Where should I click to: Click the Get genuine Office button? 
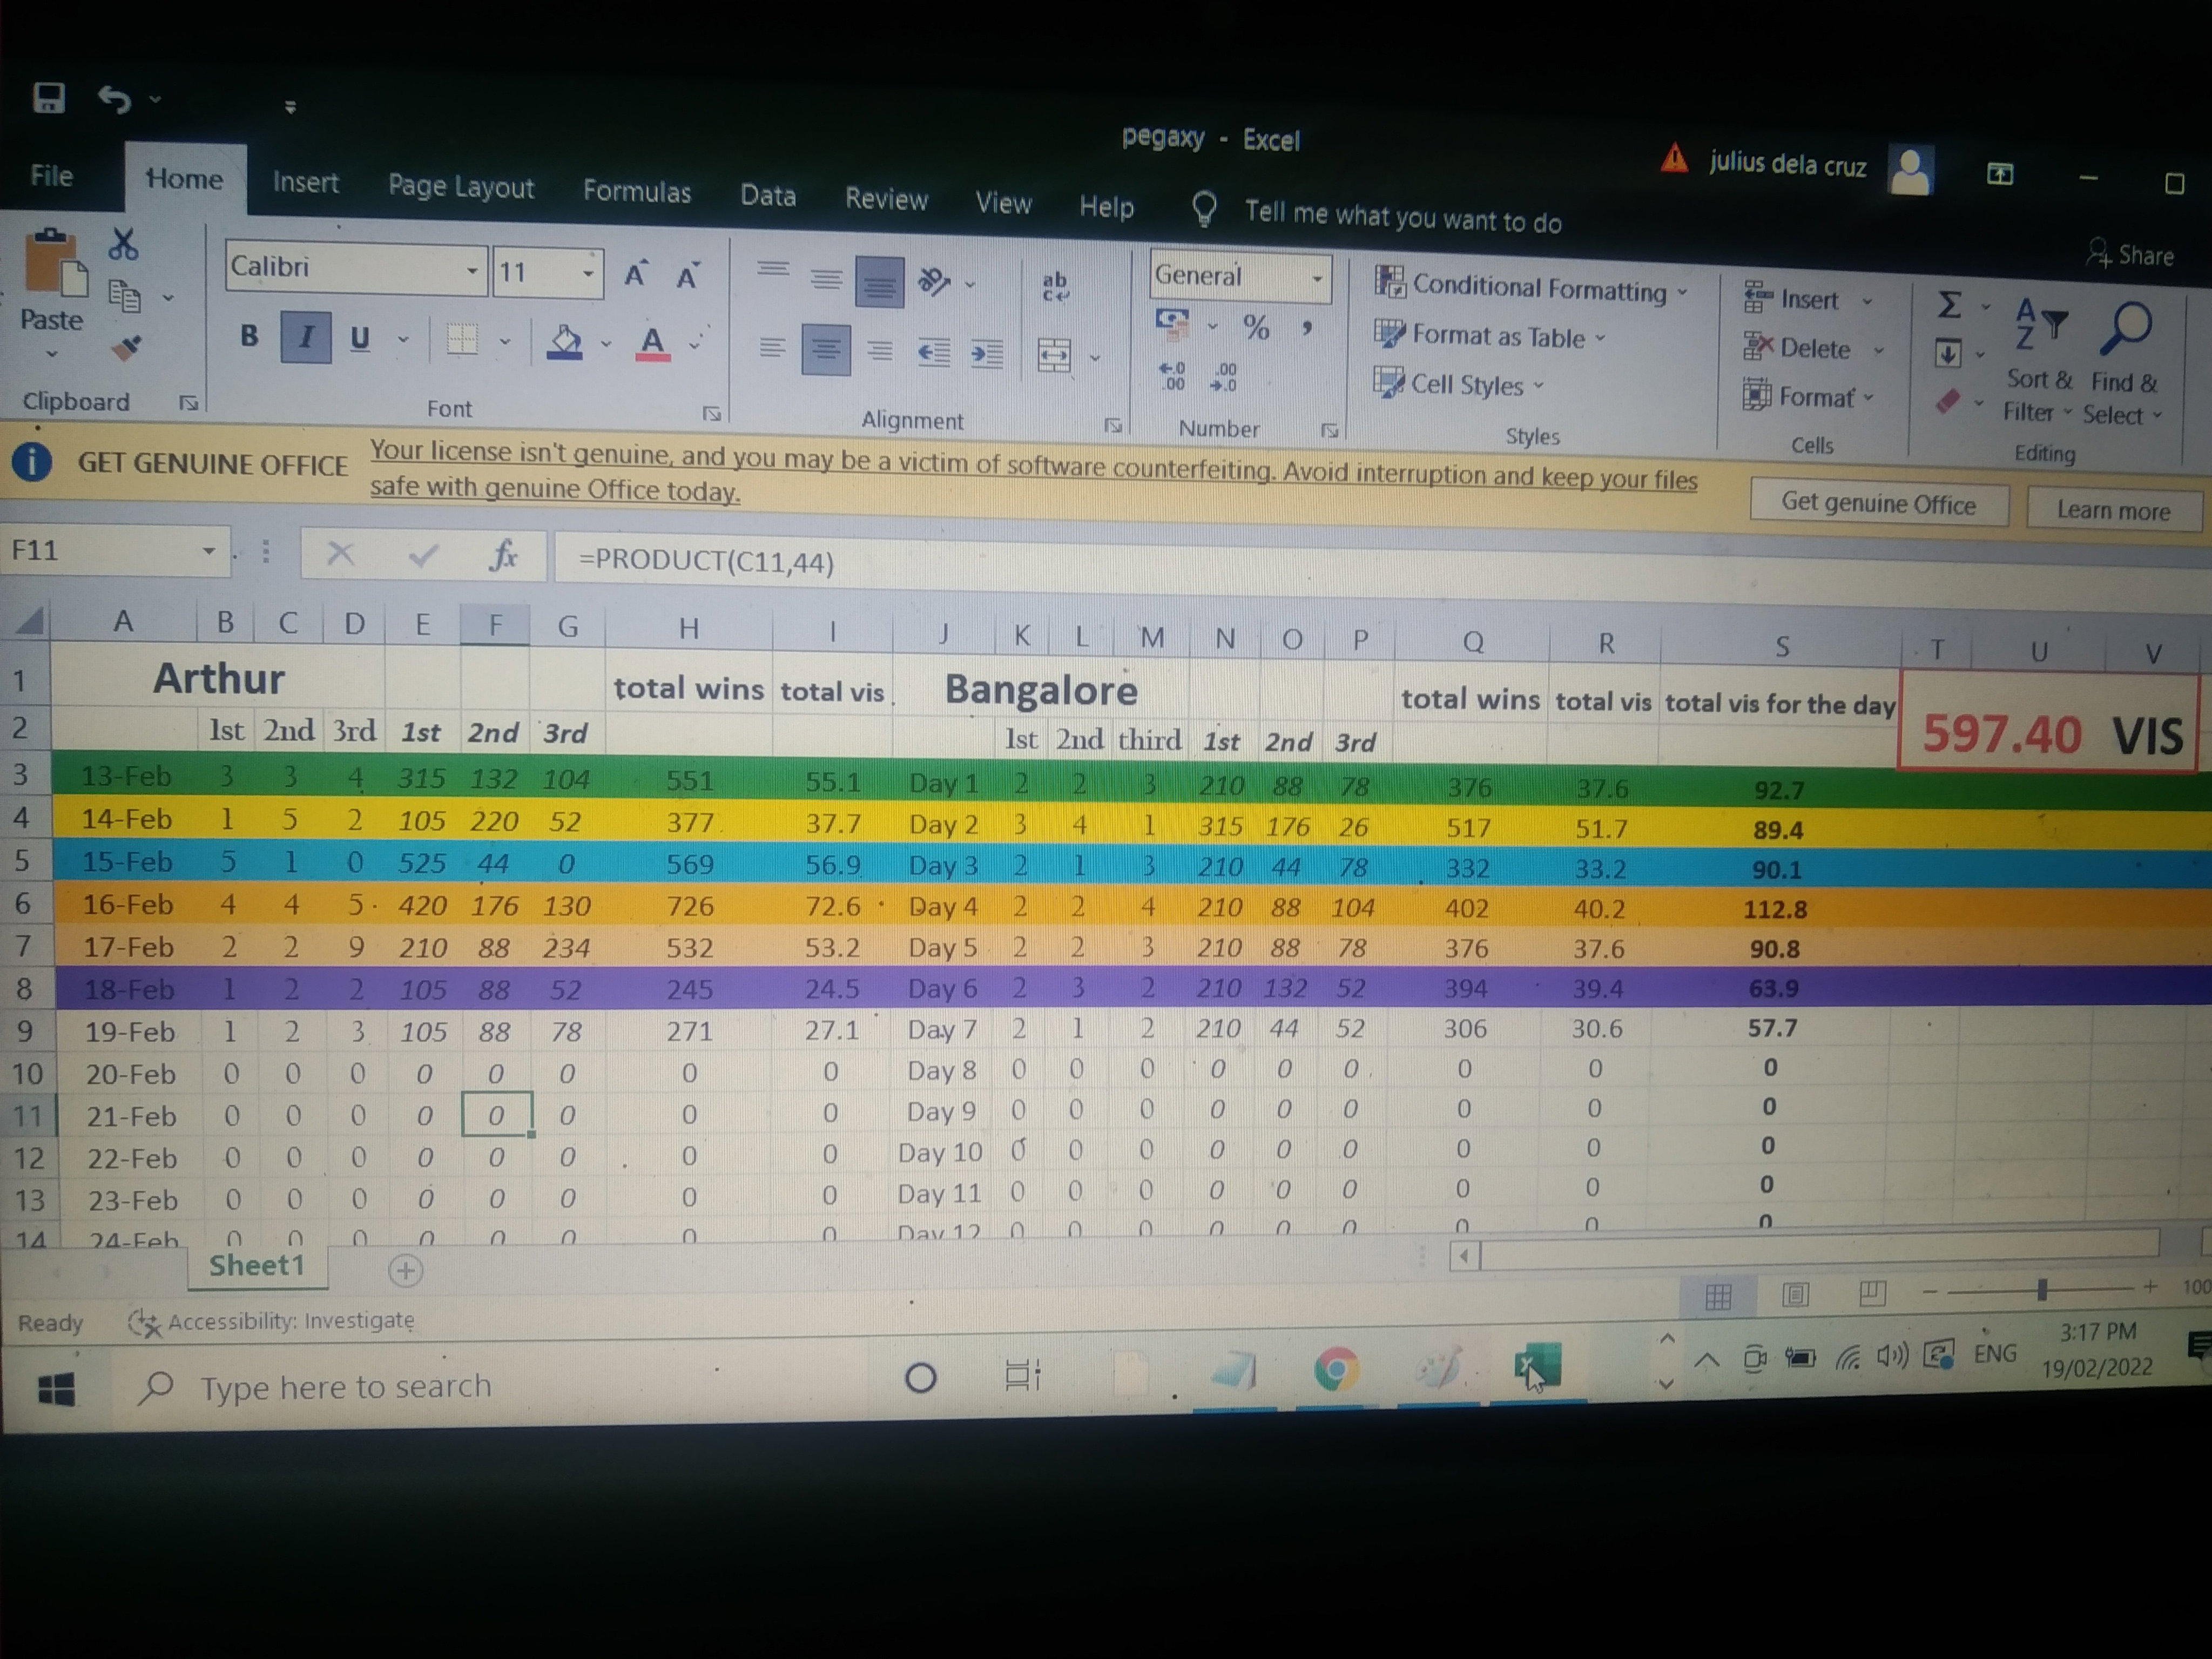1878,503
